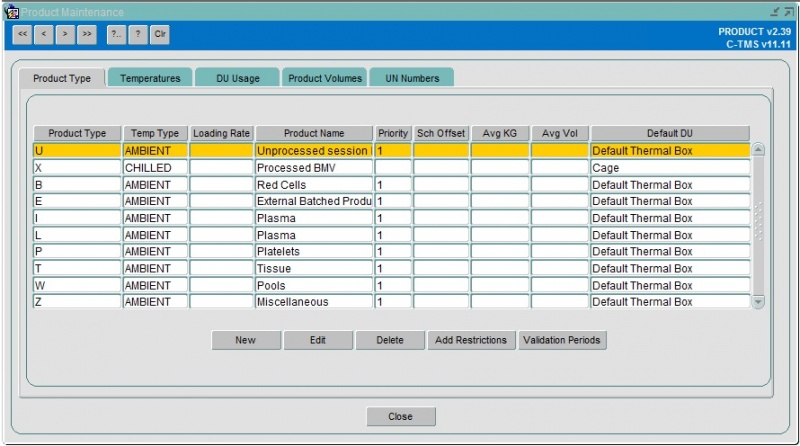Close the Product Maintenance form

point(401,416)
